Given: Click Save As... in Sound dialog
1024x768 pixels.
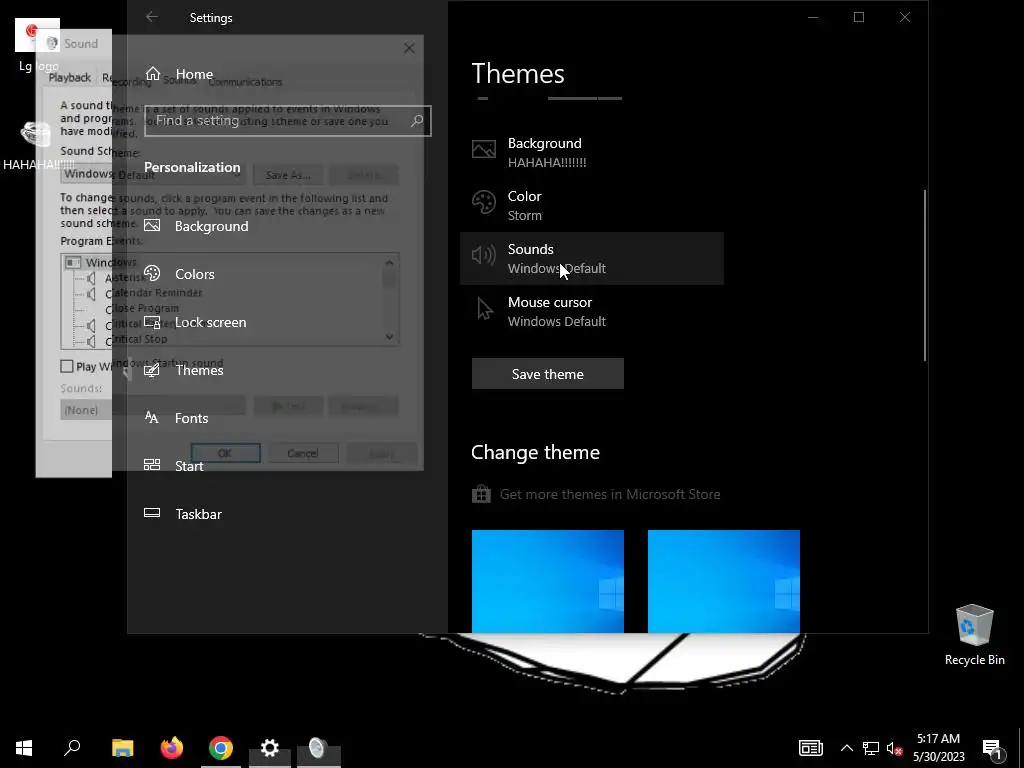Looking at the screenshot, I should pos(288,175).
